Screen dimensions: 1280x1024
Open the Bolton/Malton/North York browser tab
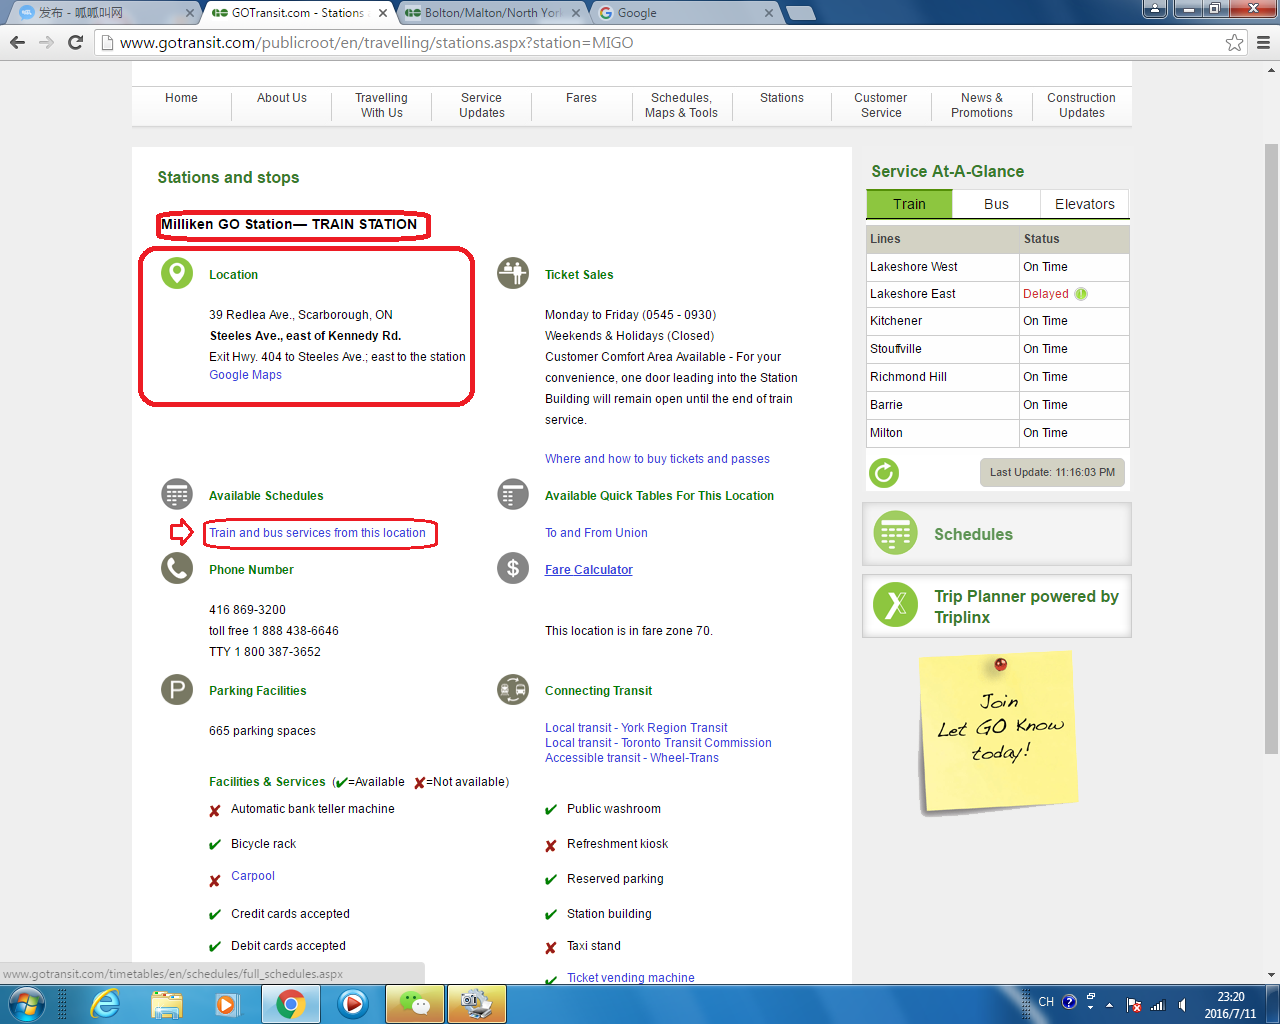point(492,13)
